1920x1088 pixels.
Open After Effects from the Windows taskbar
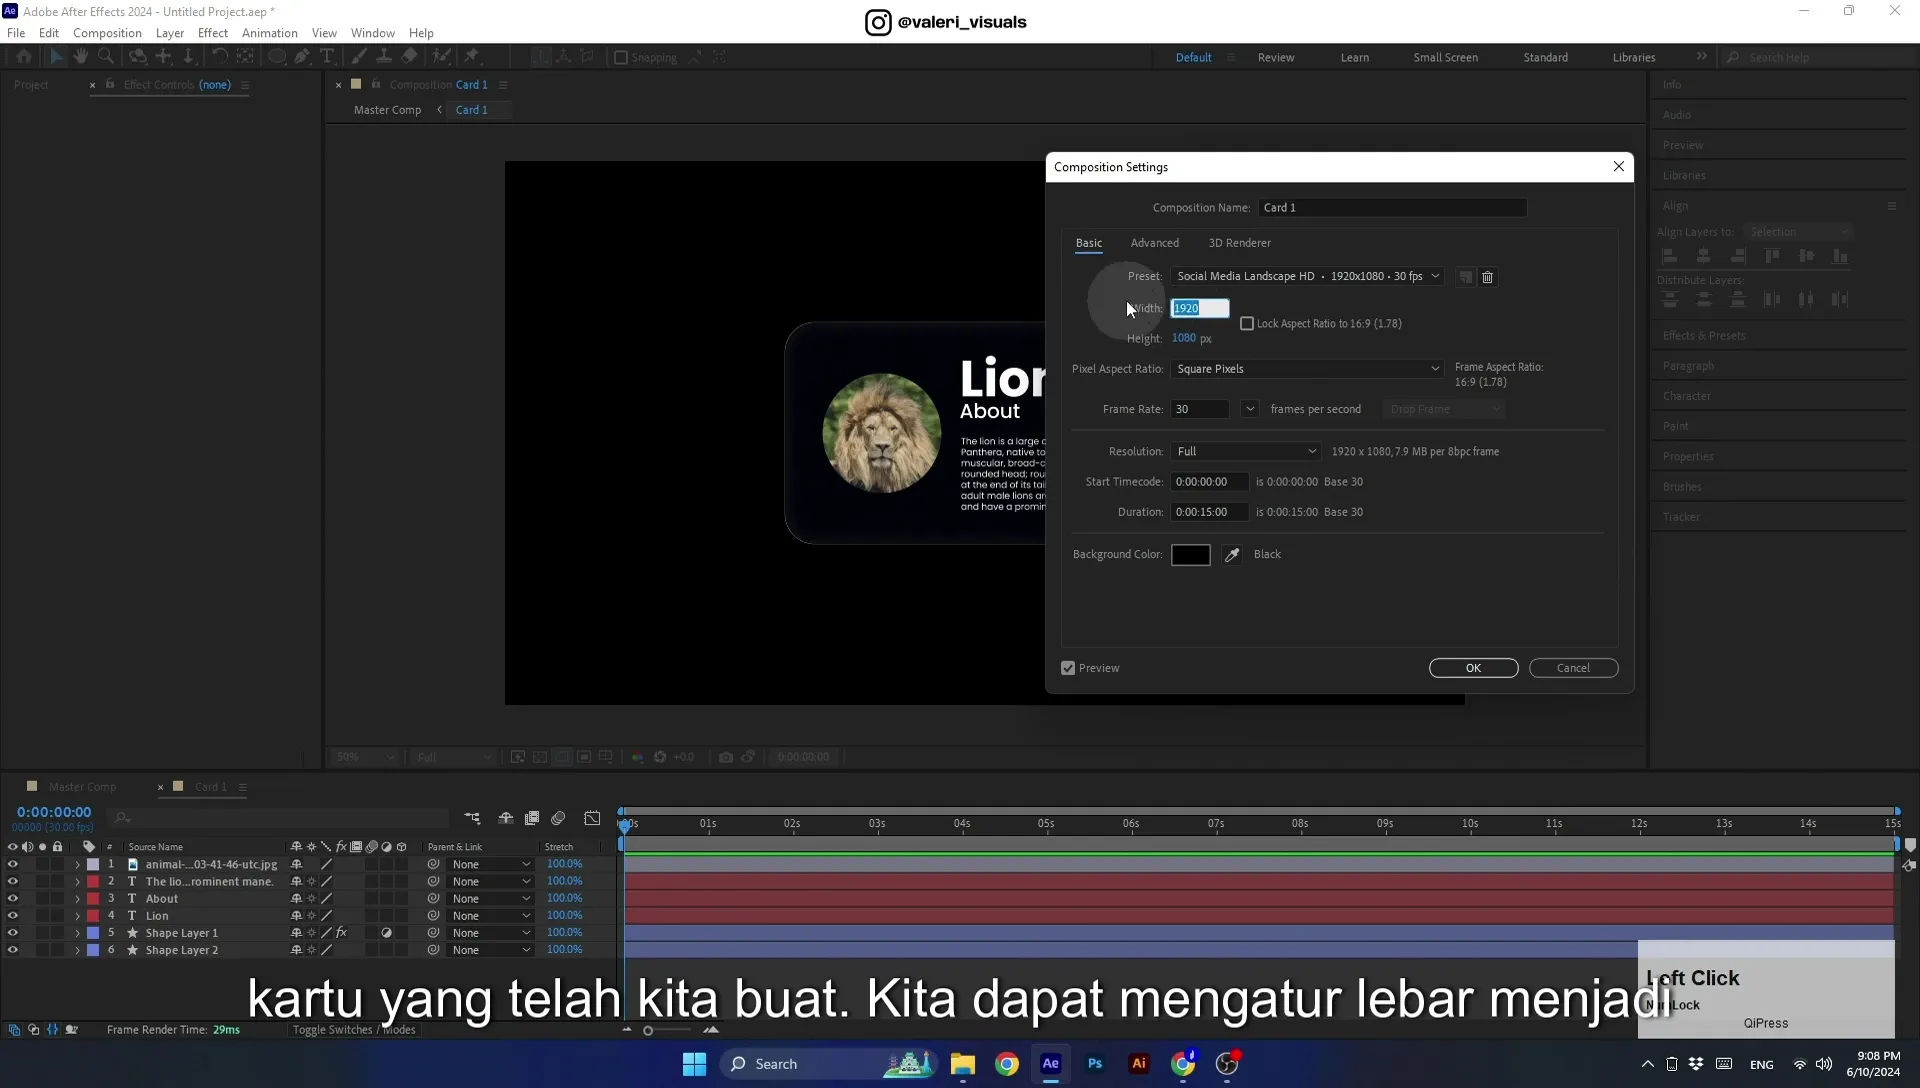1051,1064
